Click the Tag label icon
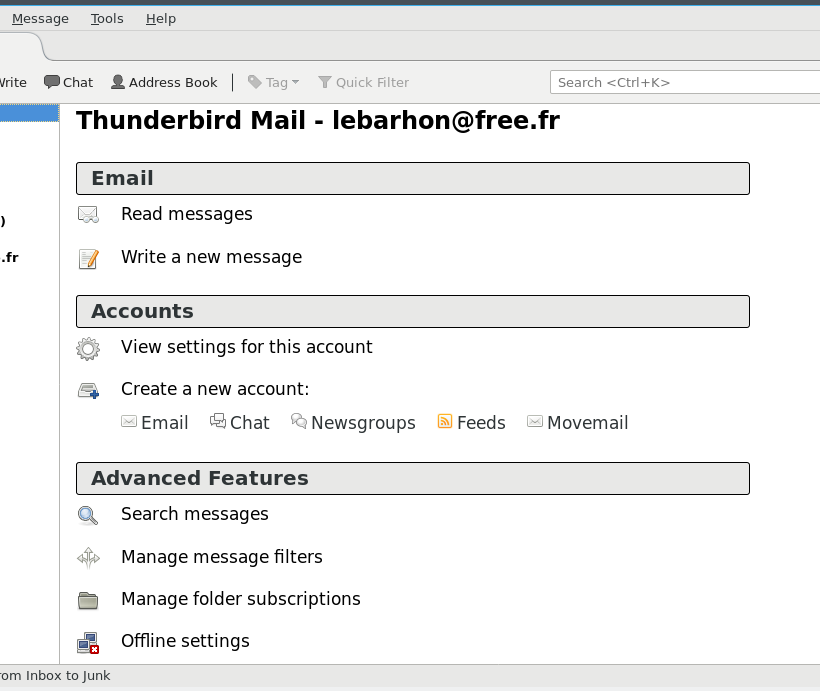 [255, 82]
